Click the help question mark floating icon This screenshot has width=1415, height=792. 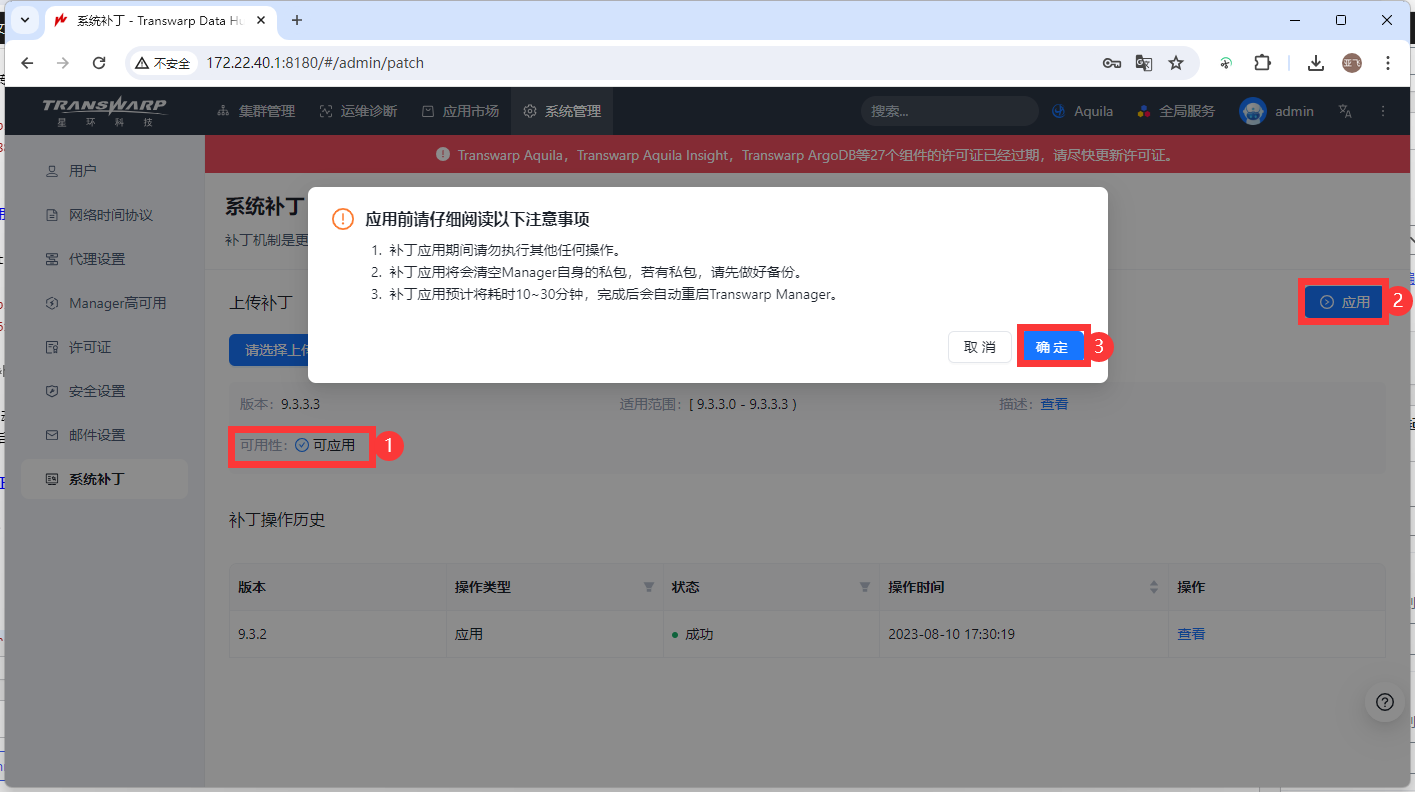pos(1384,701)
